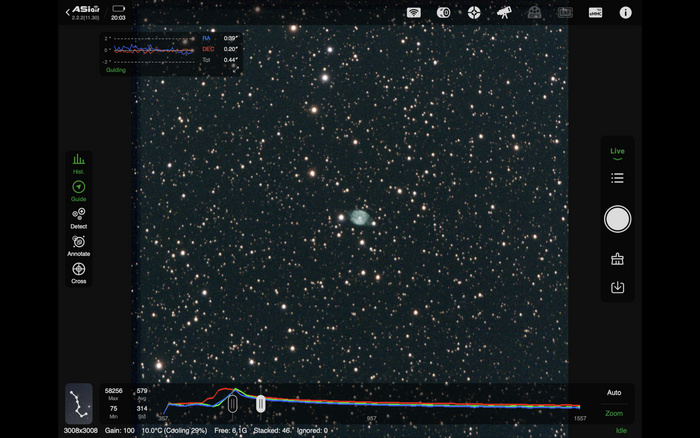Open the list menu icon
Image resolution: width=700 pixels, height=438 pixels.
point(617,178)
